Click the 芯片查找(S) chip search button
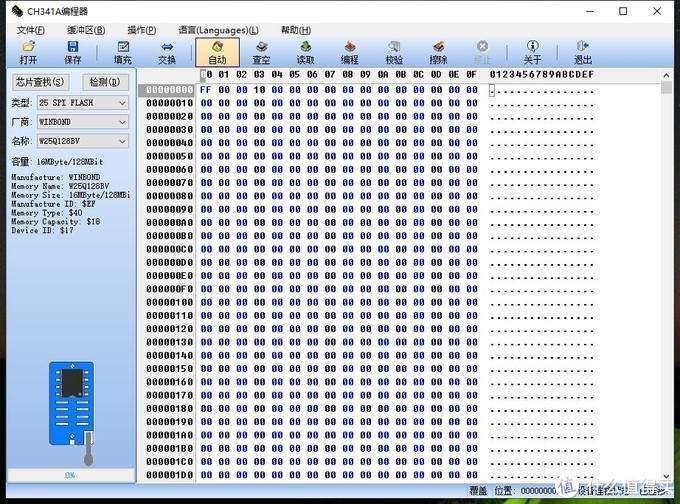Image resolution: width=680 pixels, height=504 pixels. point(40,82)
